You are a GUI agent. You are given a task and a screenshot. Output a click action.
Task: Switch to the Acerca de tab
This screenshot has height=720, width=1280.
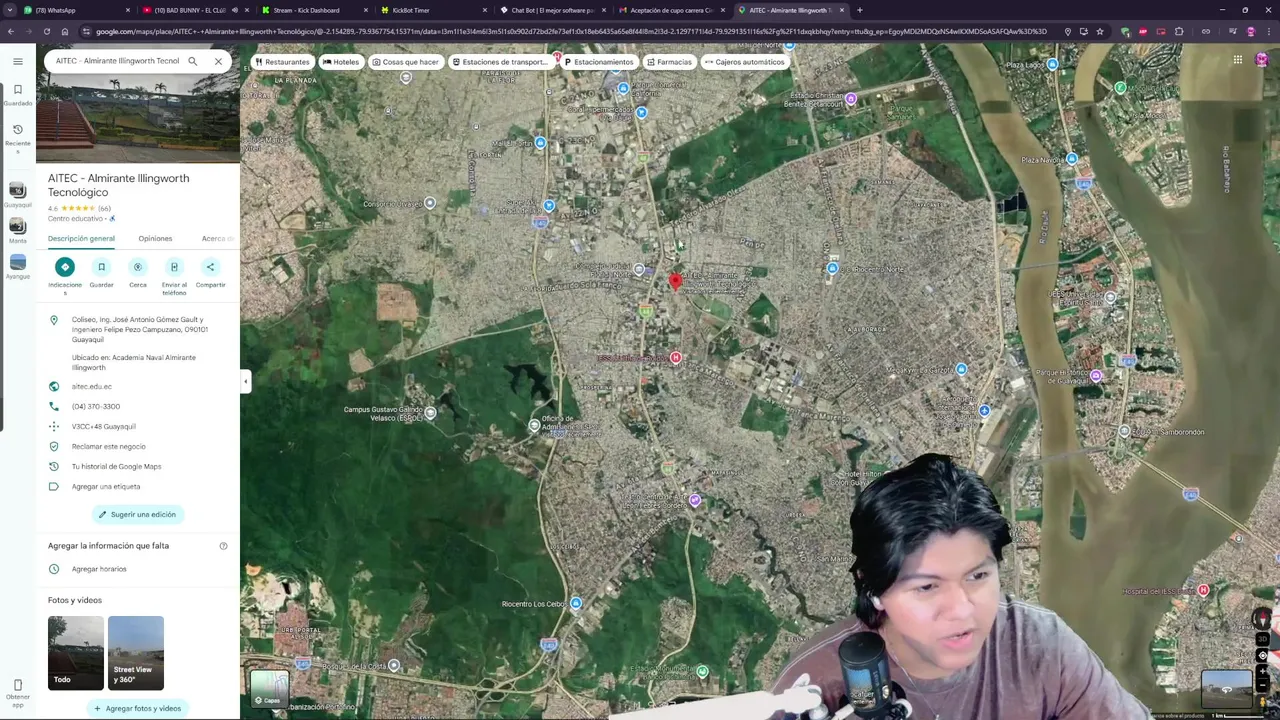[218, 239]
